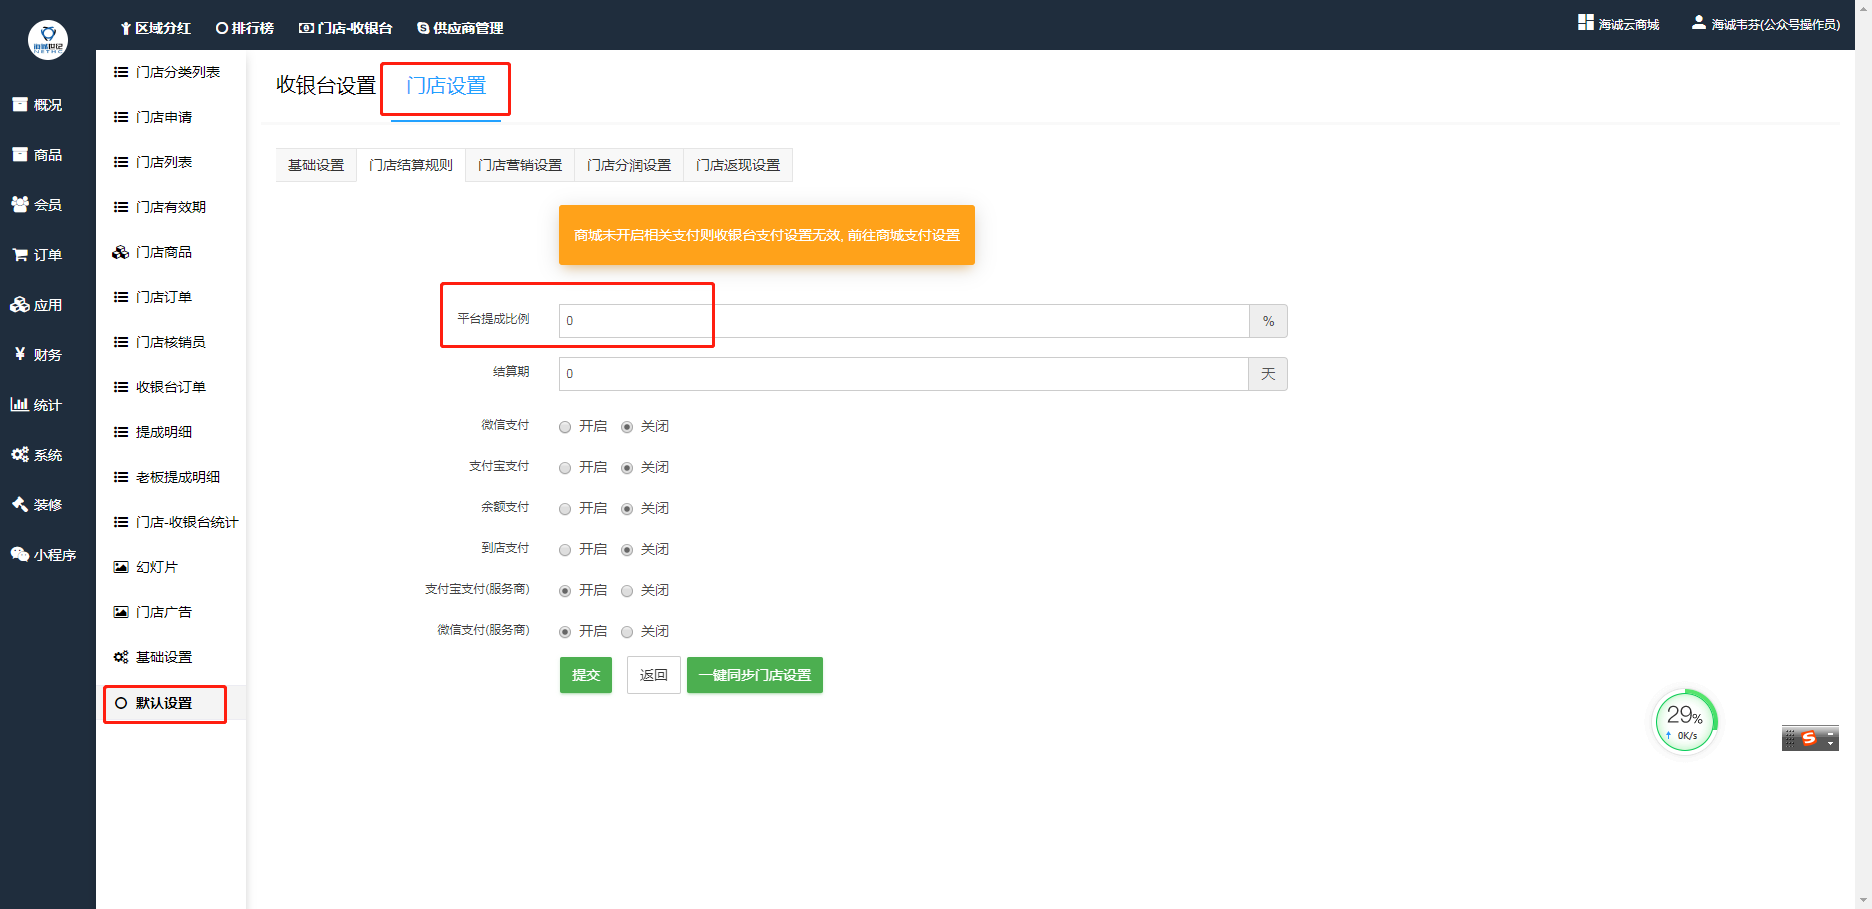The width and height of the screenshot is (1872, 909).
Task: Click list icon beside 门店分类列表
Action: pos(121,72)
